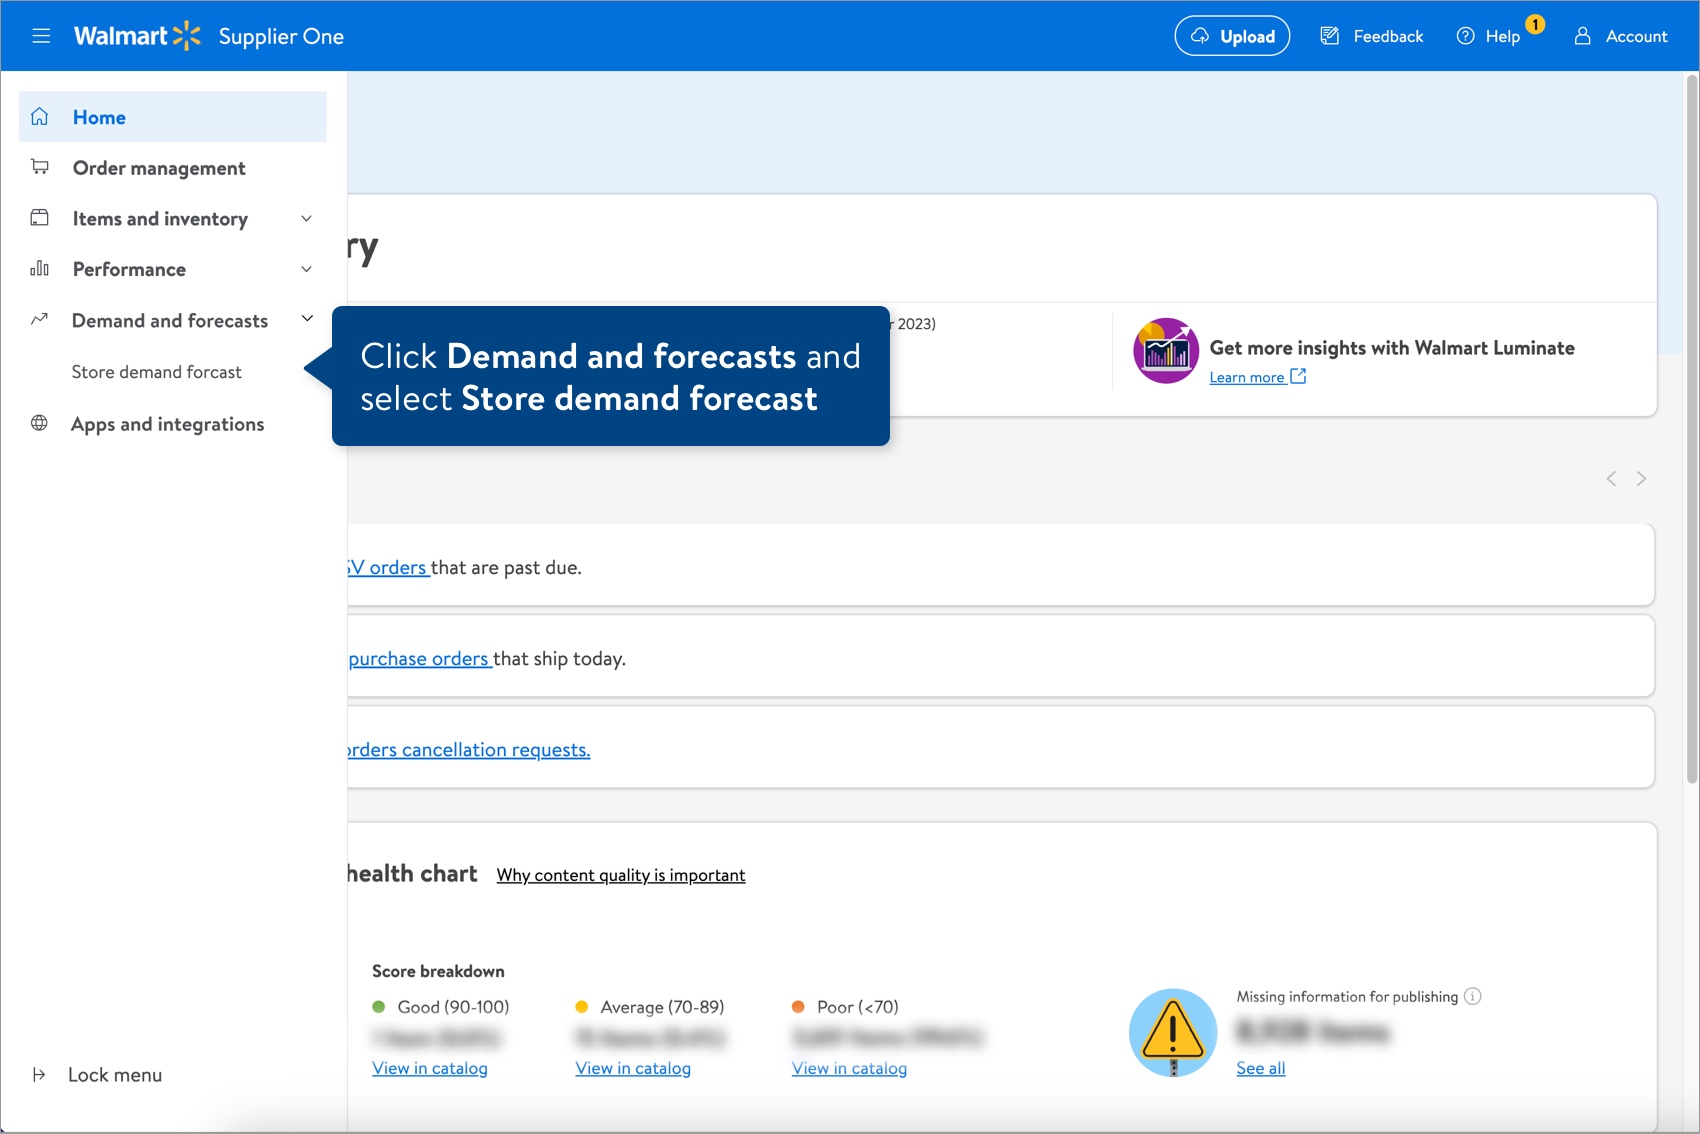Click the Order management cart icon
1700x1134 pixels.
[39, 167]
